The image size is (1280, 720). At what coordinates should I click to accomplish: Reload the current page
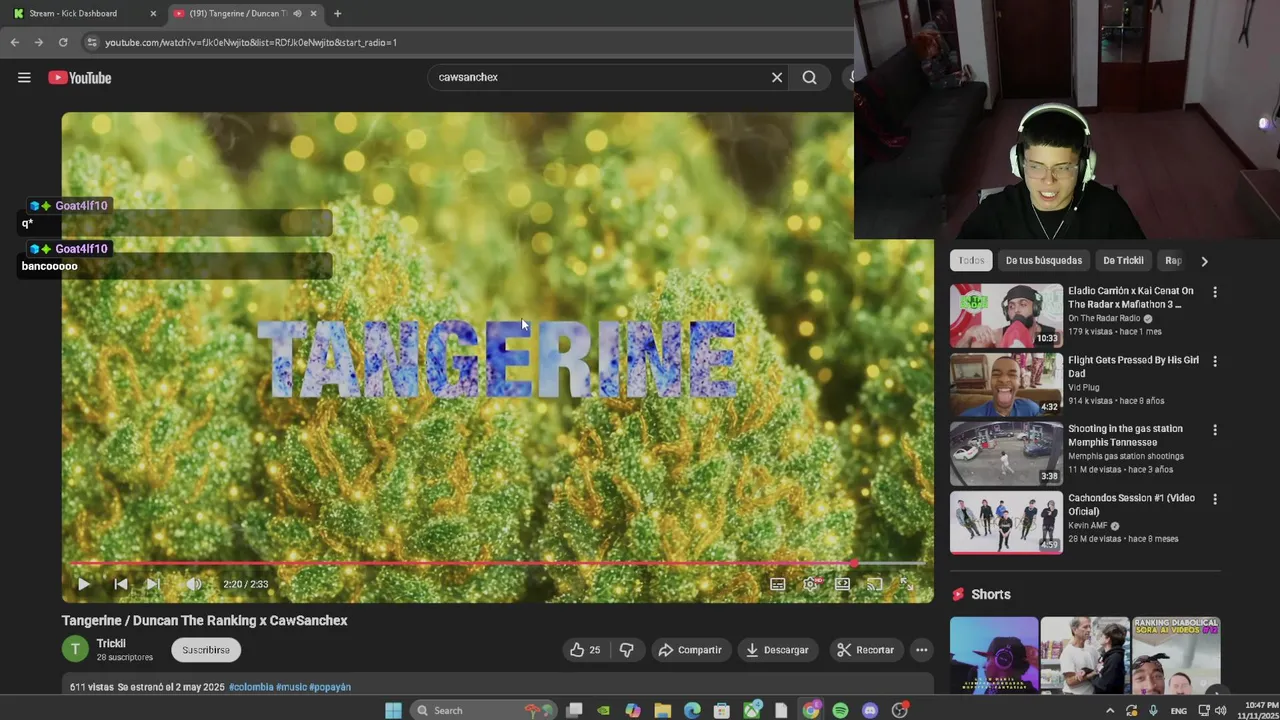coord(63,42)
